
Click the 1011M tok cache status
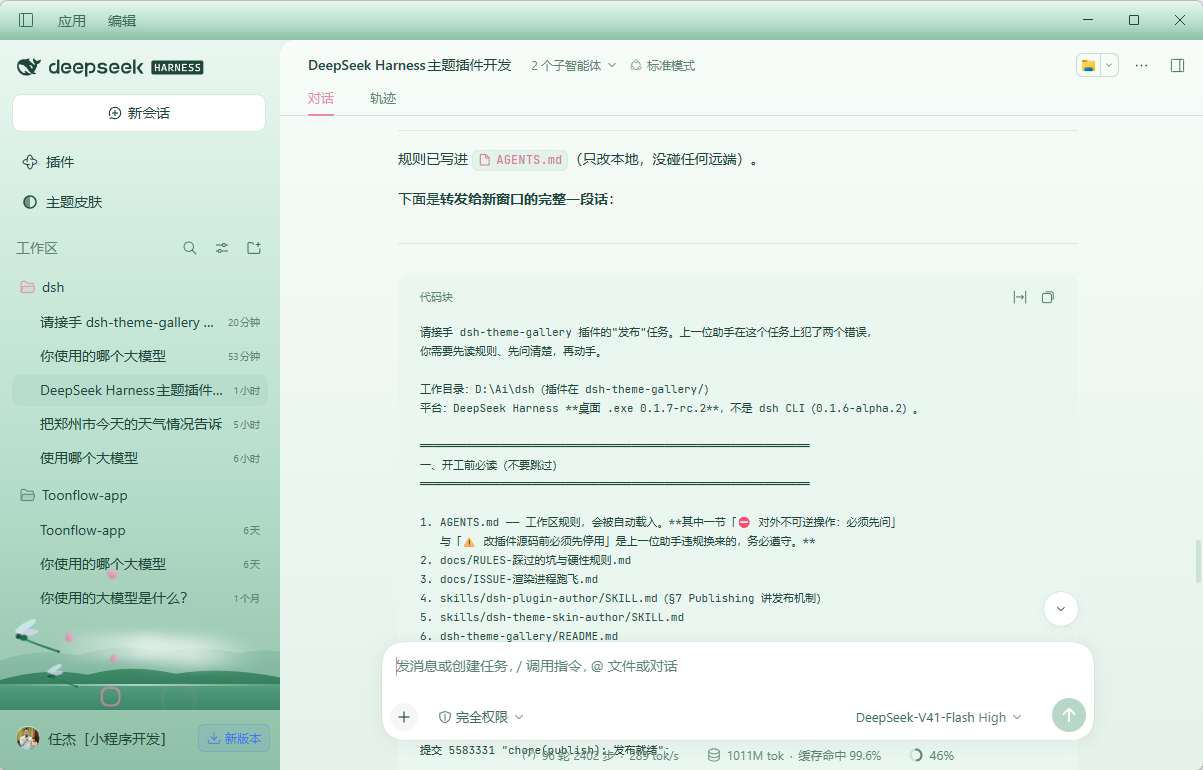(794, 756)
